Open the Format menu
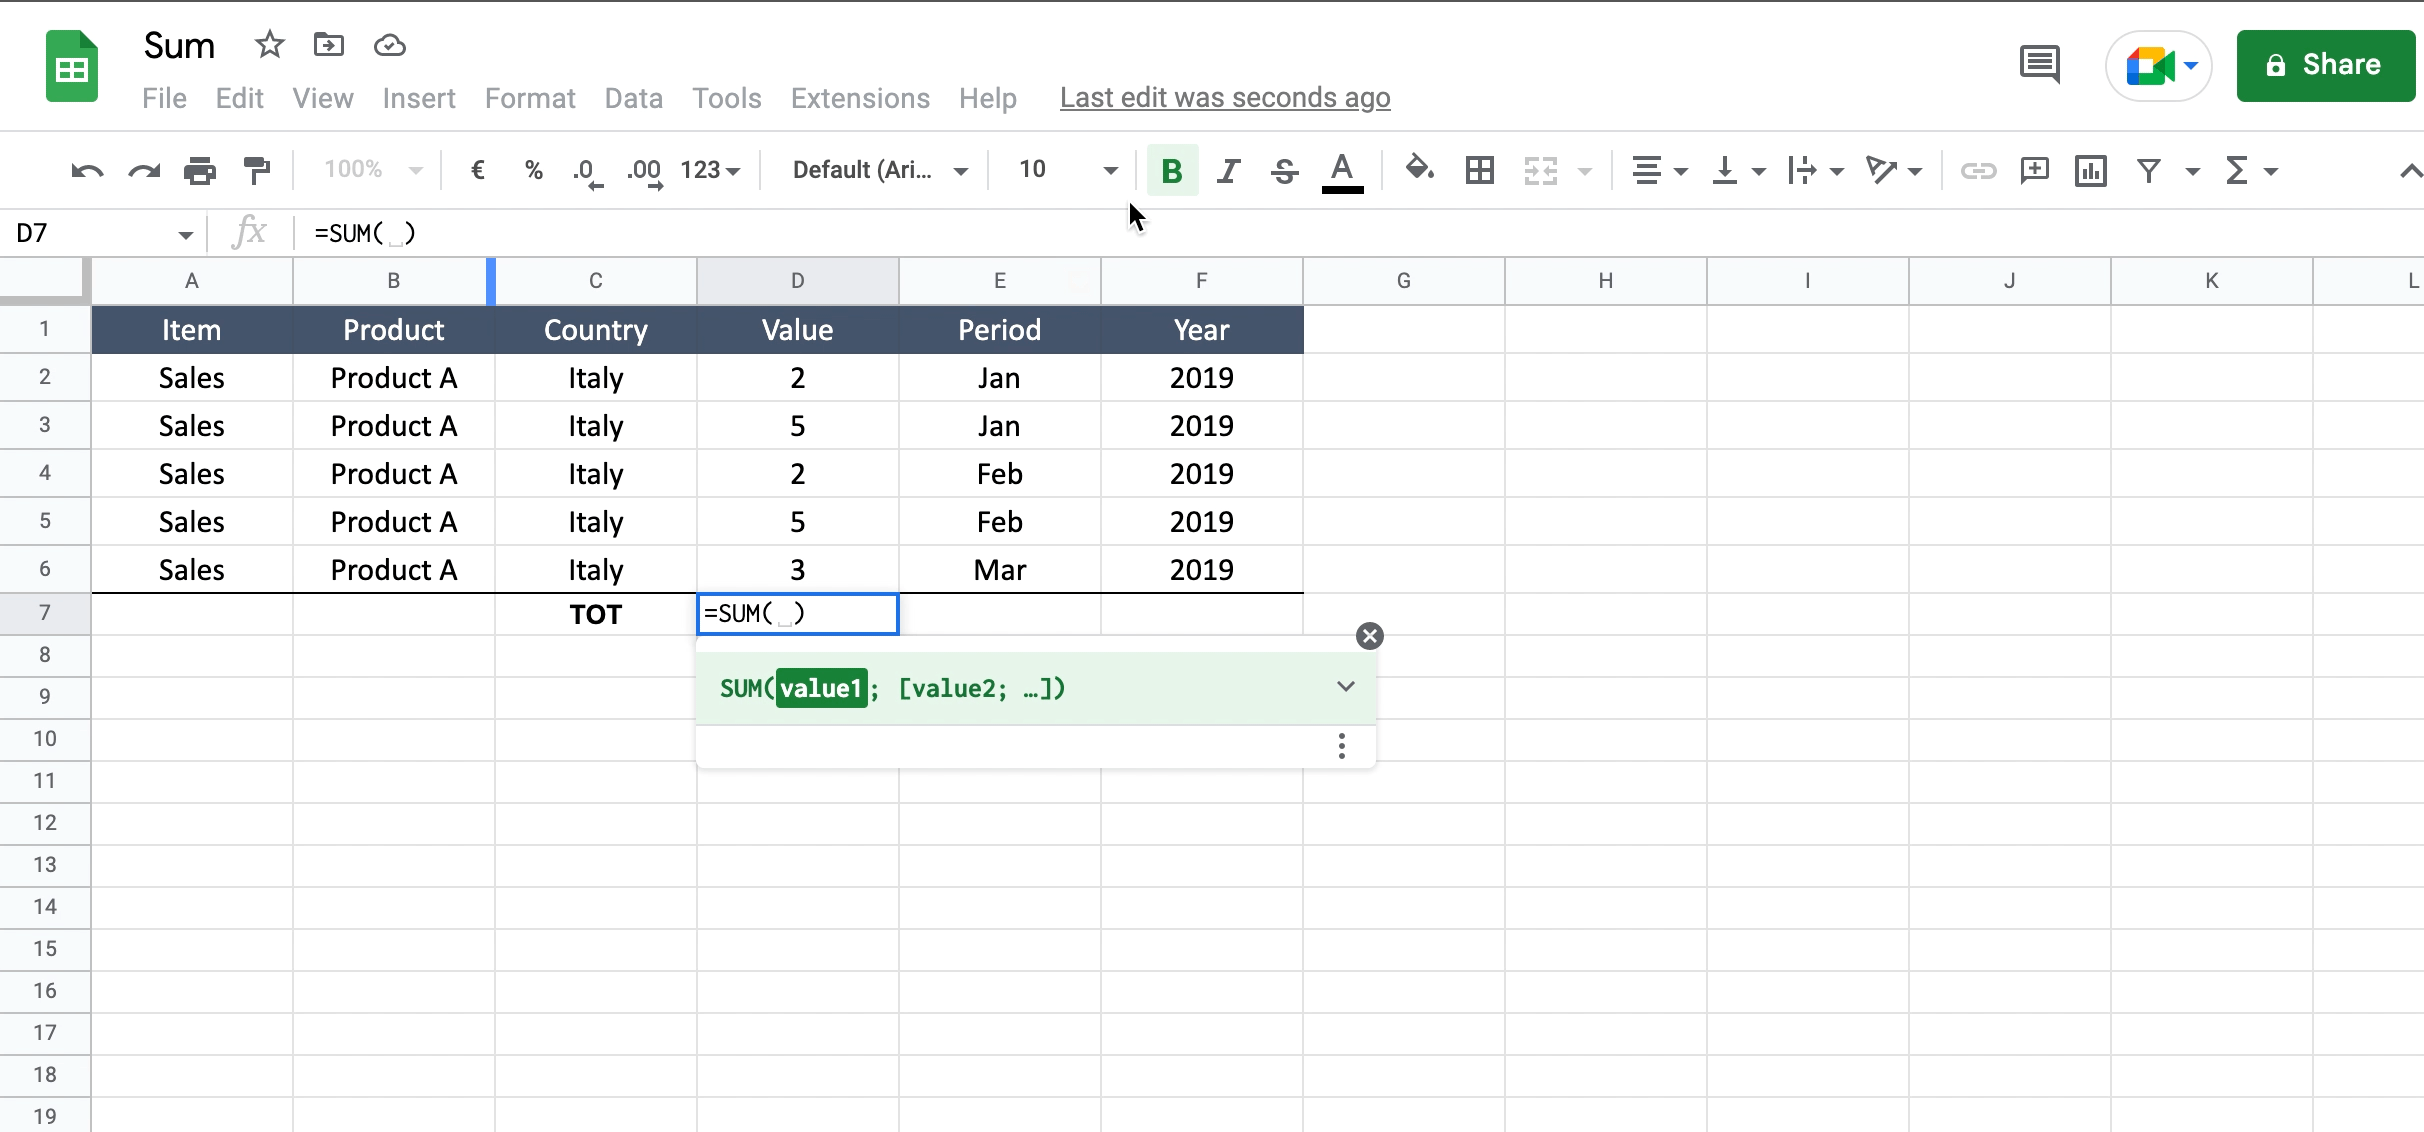The height and width of the screenshot is (1132, 2424). (529, 98)
